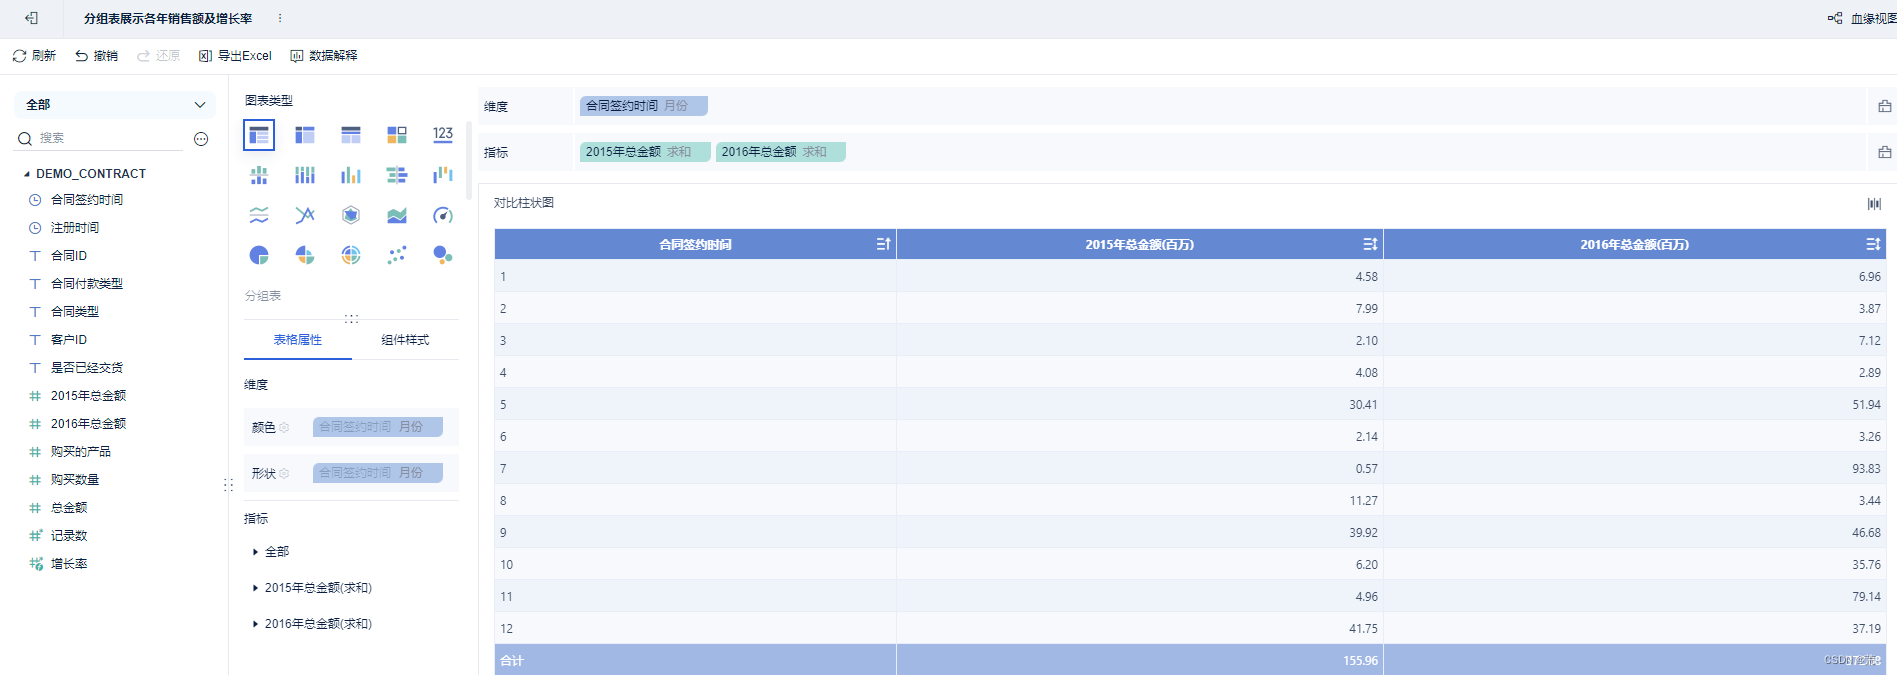Click the 对比柱状图 component title

[x=524, y=203]
